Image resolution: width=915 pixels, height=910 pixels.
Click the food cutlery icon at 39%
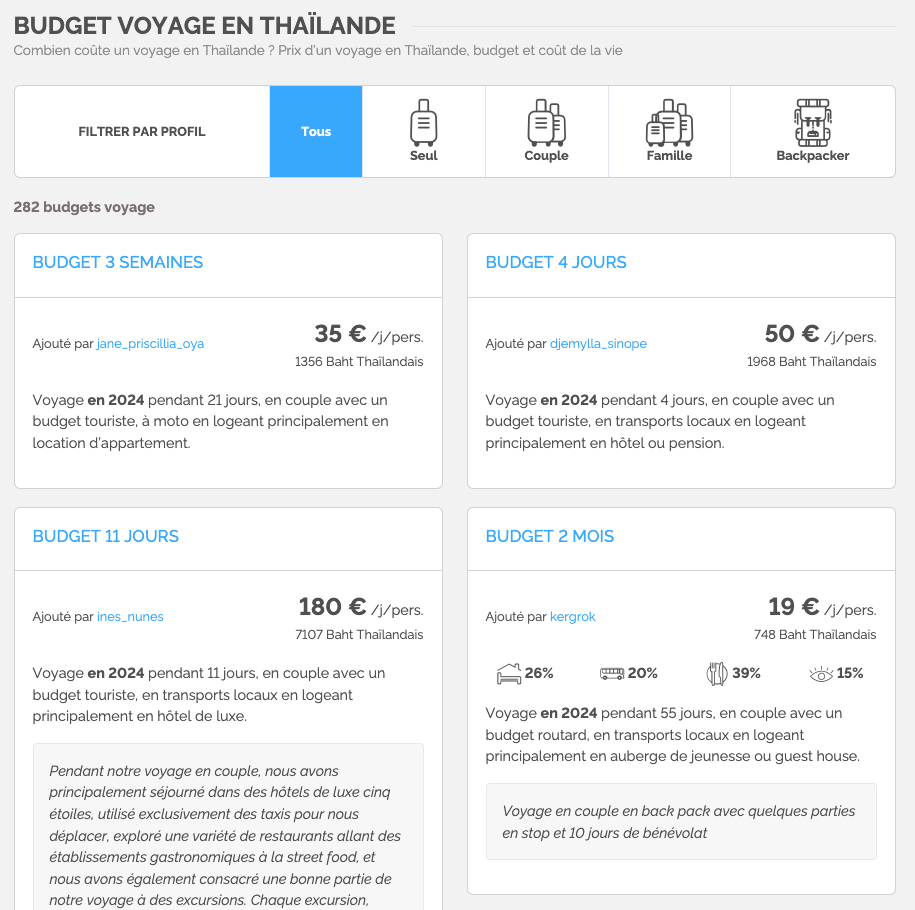[715, 674]
